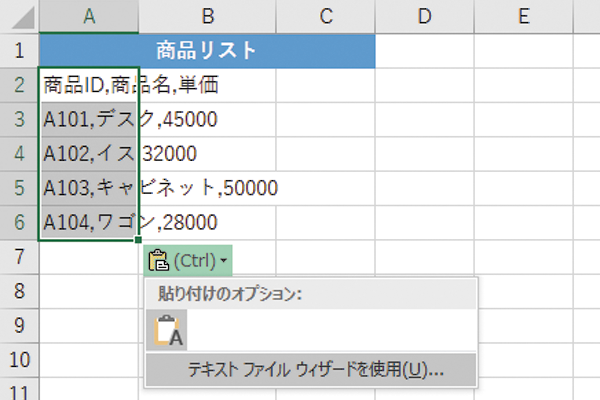Select the cell containing 商品ID,商品名,単価
This screenshot has width=600, height=400.
tap(89, 85)
